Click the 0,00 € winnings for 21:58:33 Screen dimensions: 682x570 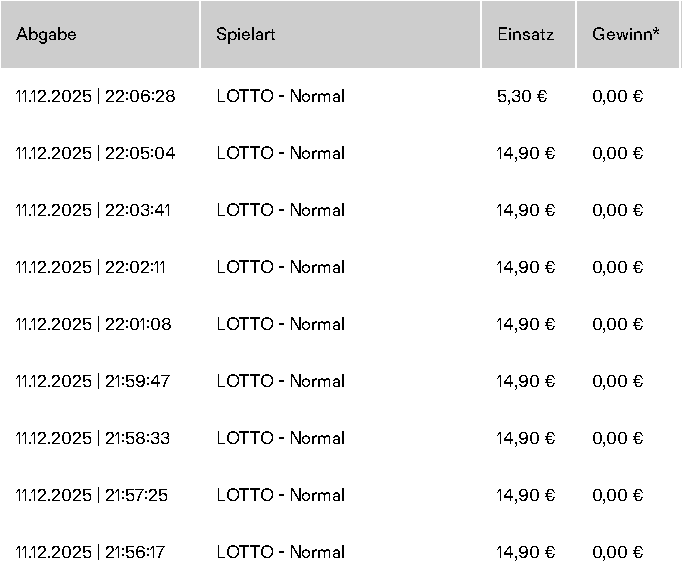[617, 438]
